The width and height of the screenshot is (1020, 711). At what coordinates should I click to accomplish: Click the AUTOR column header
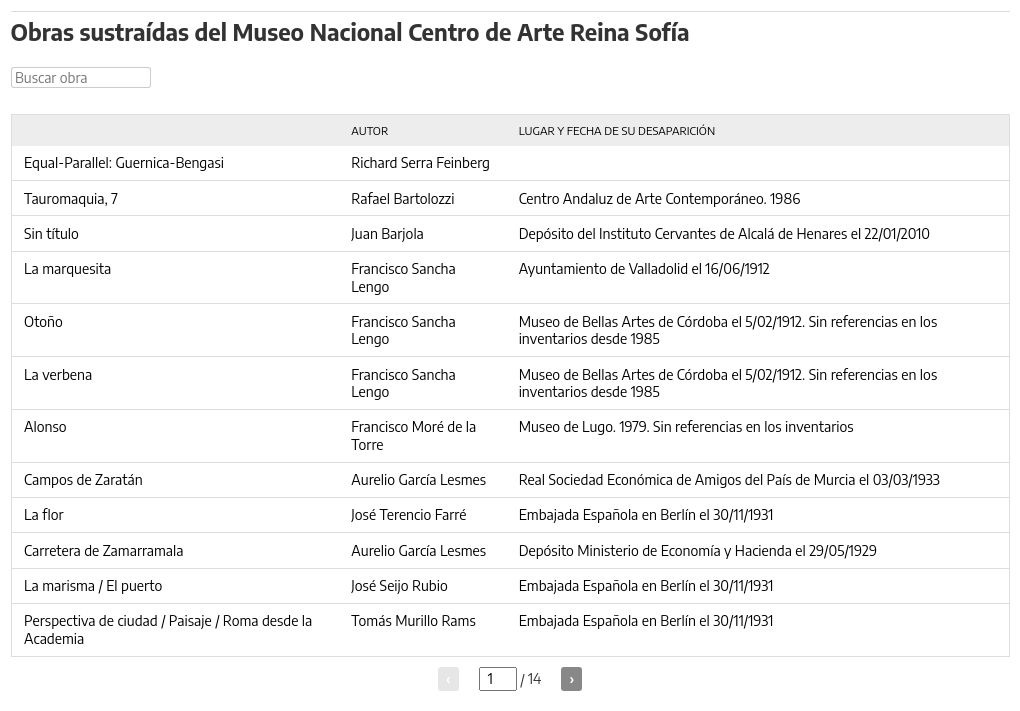tap(369, 131)
